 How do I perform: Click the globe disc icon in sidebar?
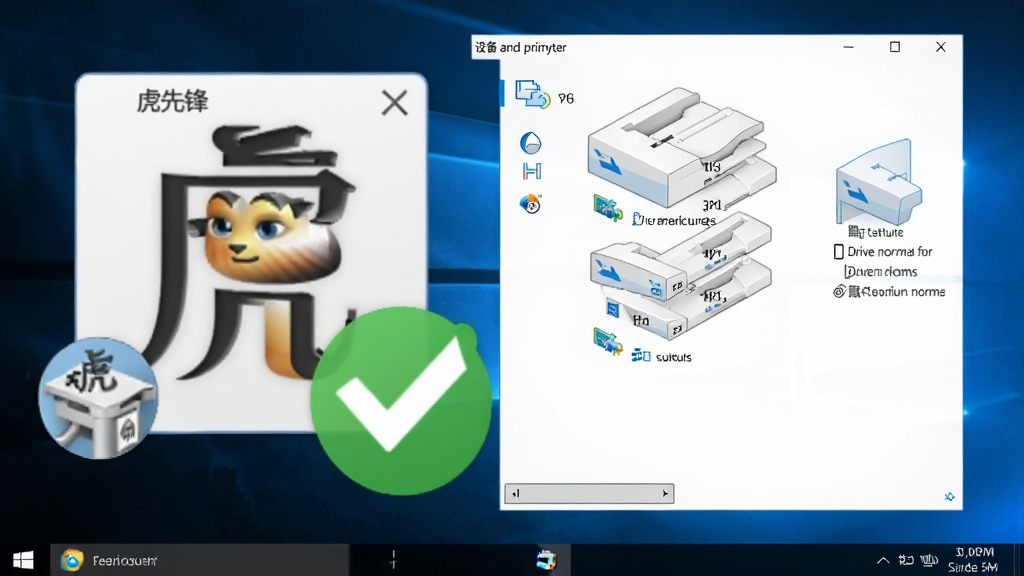pyautogui.click(x=530, y=204)
